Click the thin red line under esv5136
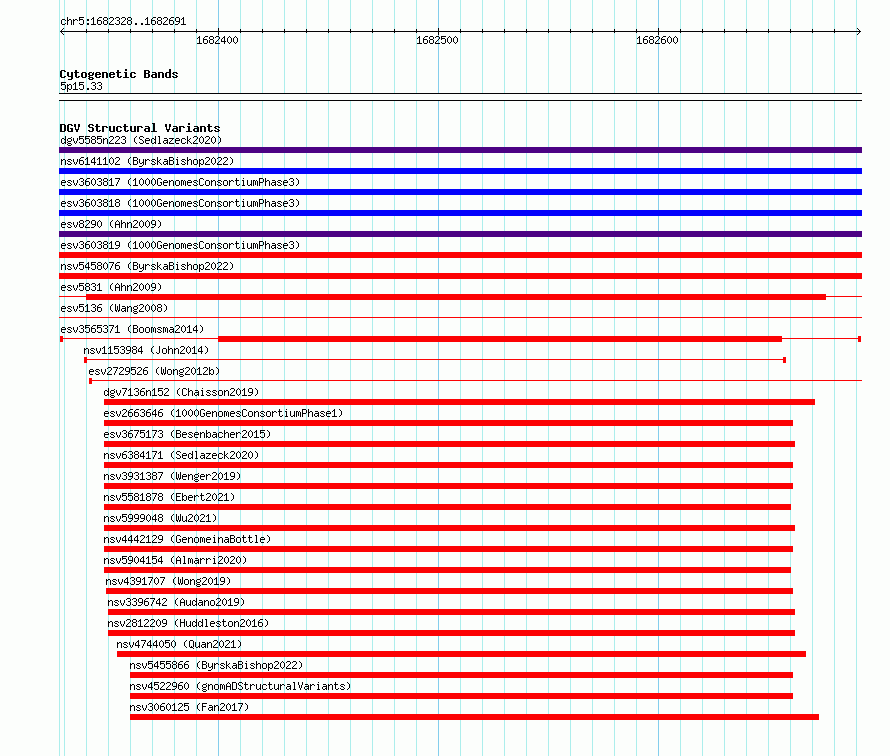This screenshot has width=890, height=756. (460, 317)
